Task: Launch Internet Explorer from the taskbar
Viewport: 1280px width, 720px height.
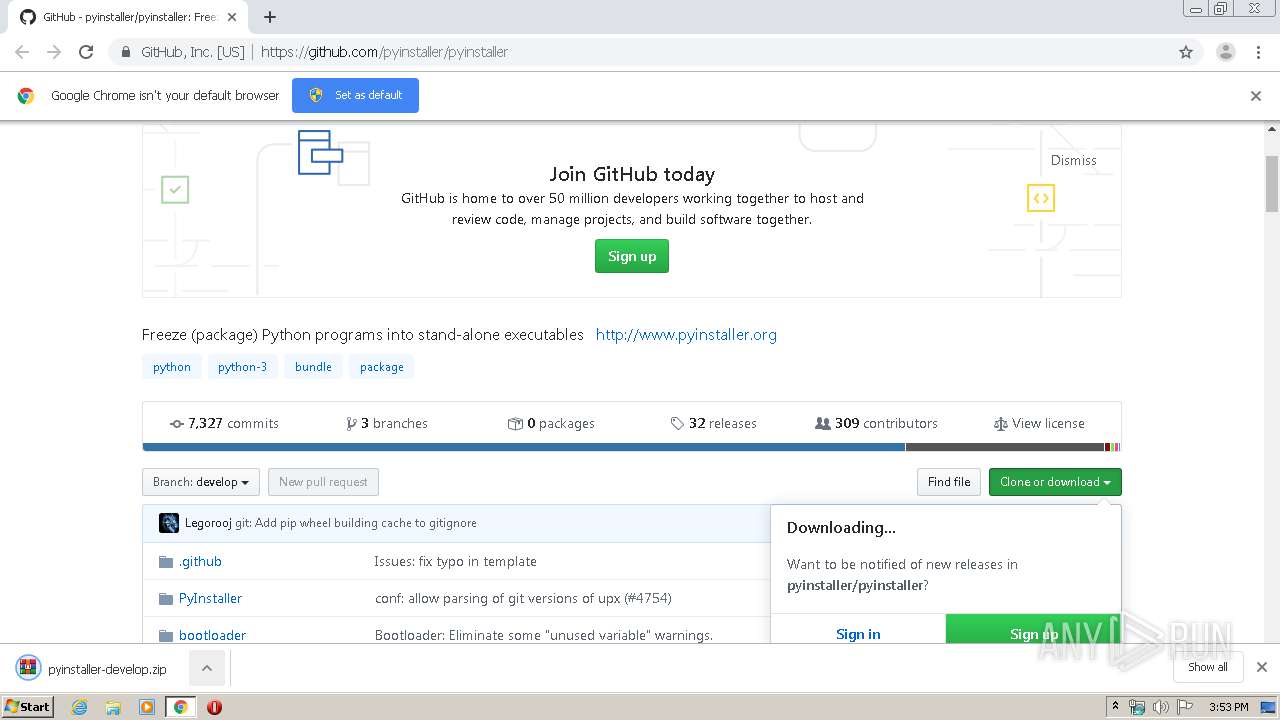Action: click(x=80, y=707)
